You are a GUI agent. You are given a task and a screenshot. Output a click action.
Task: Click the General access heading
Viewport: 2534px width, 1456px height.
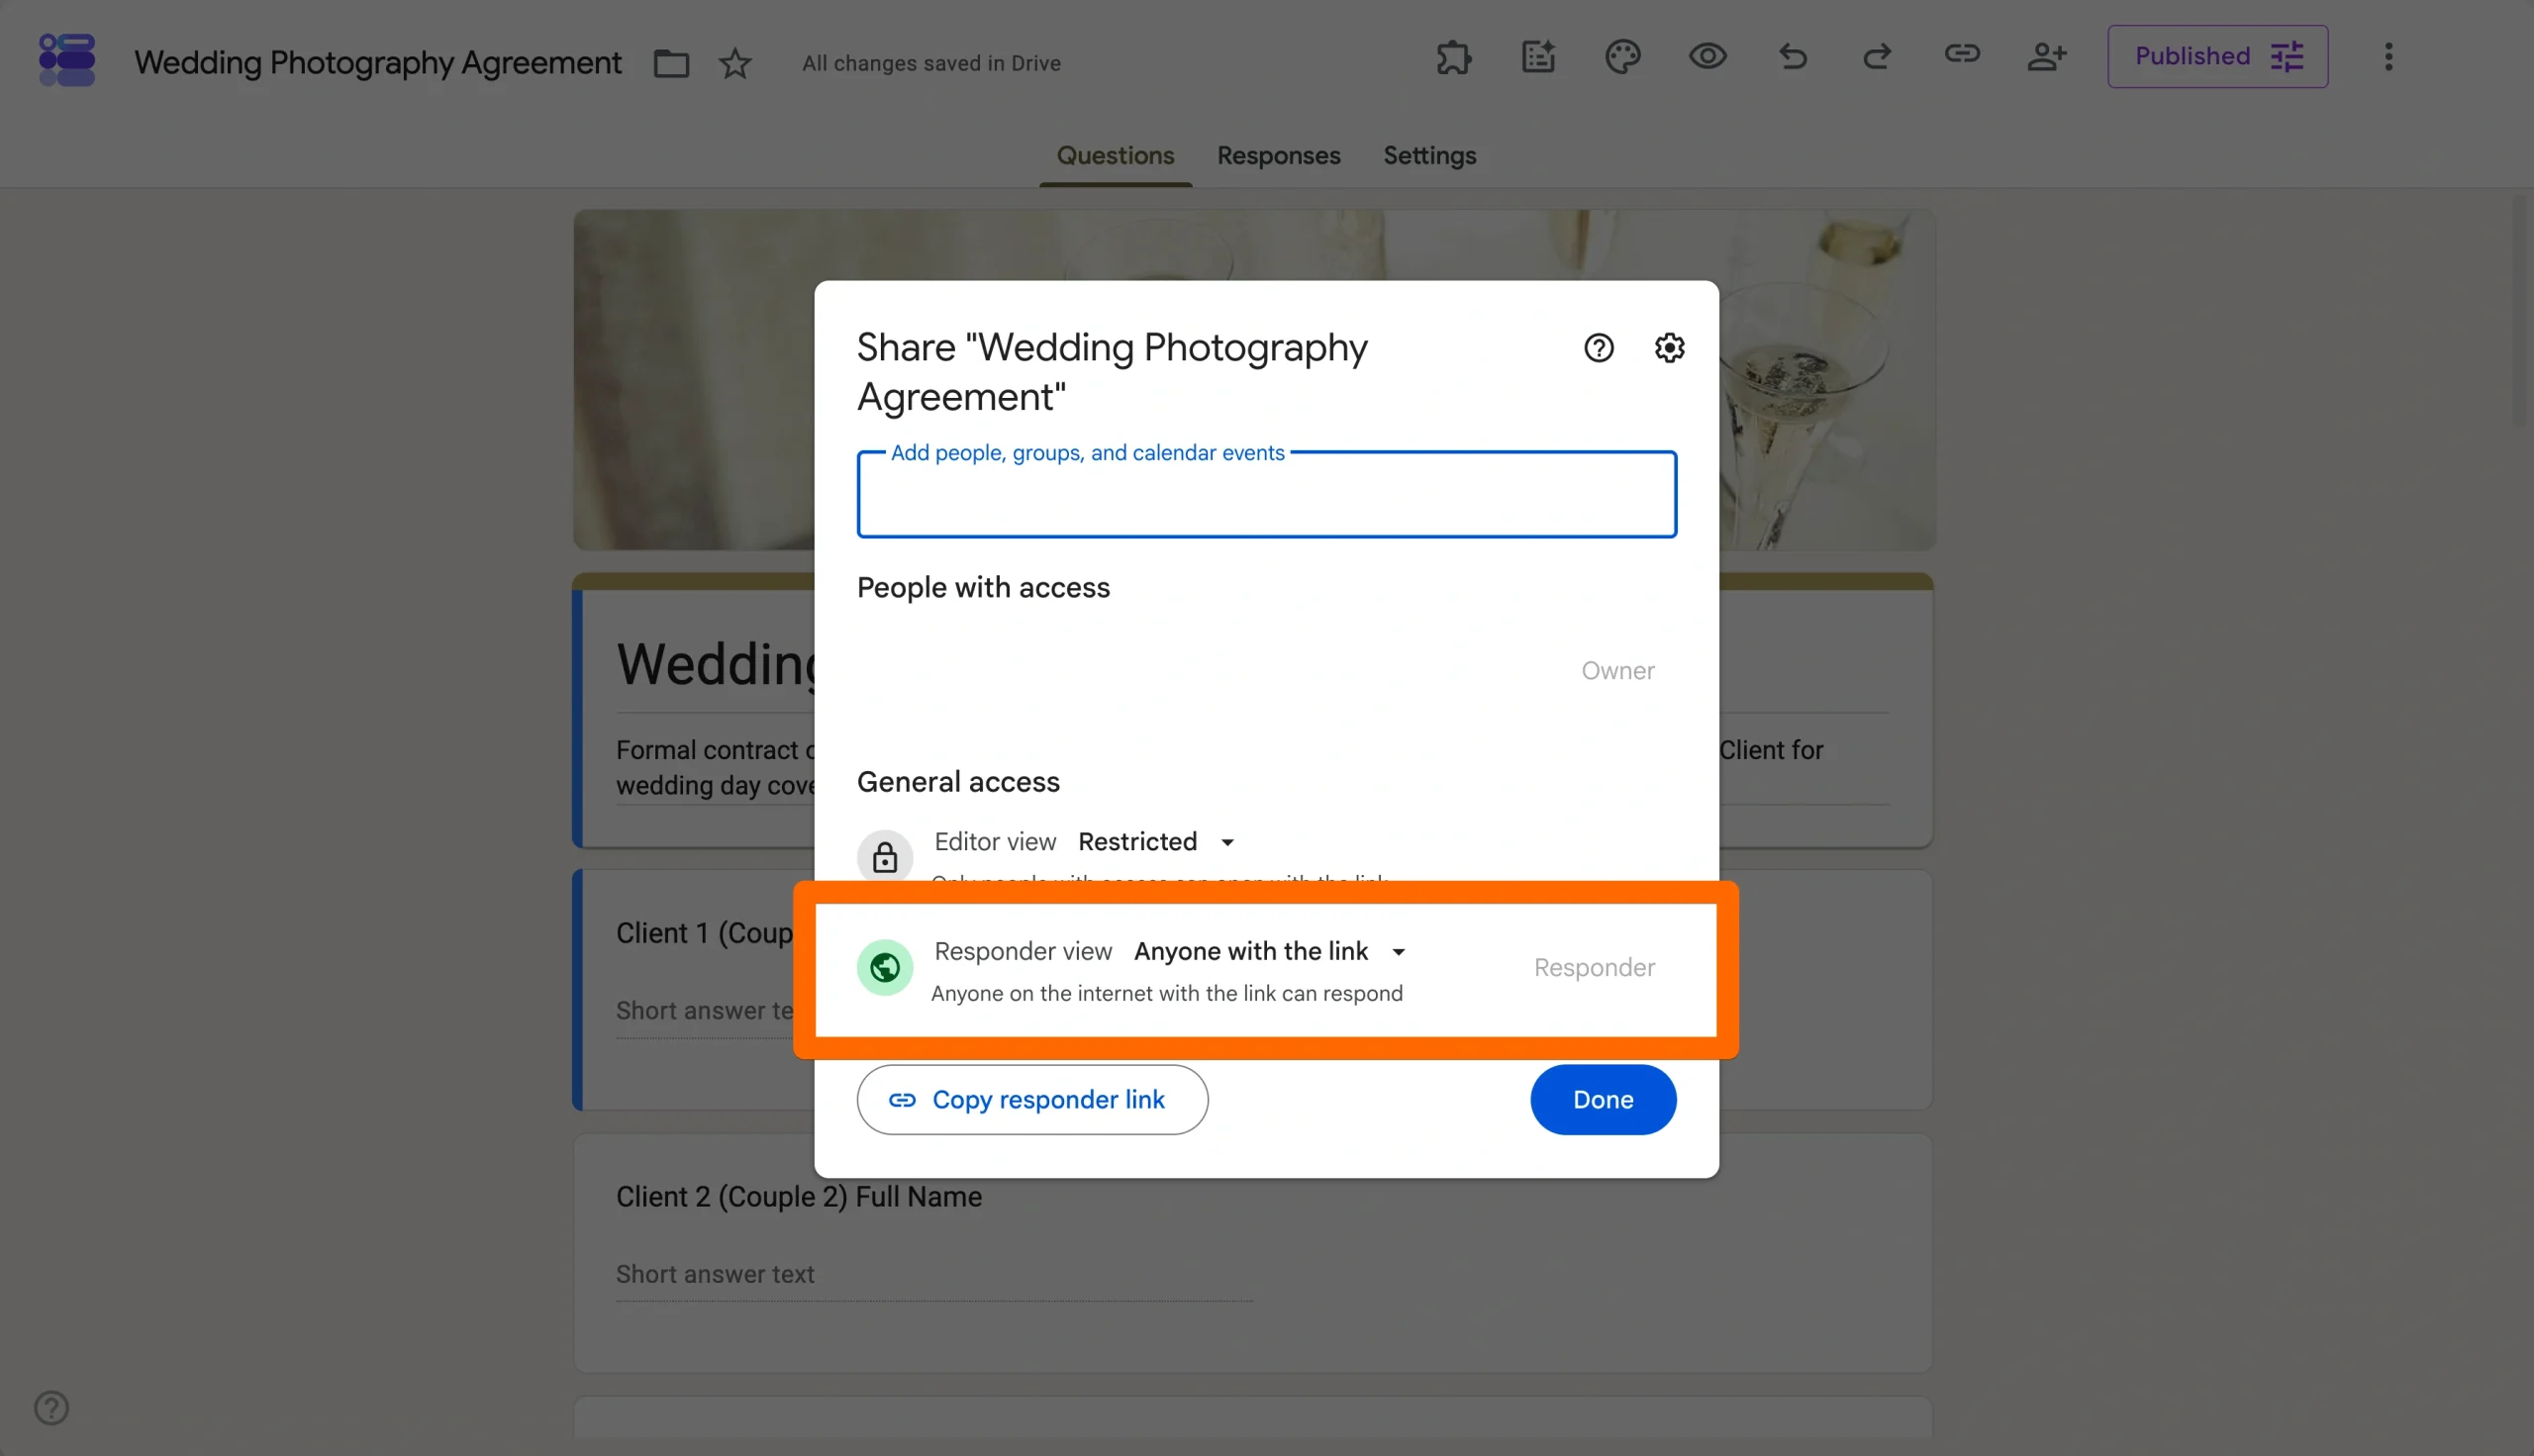pos(957,781)
